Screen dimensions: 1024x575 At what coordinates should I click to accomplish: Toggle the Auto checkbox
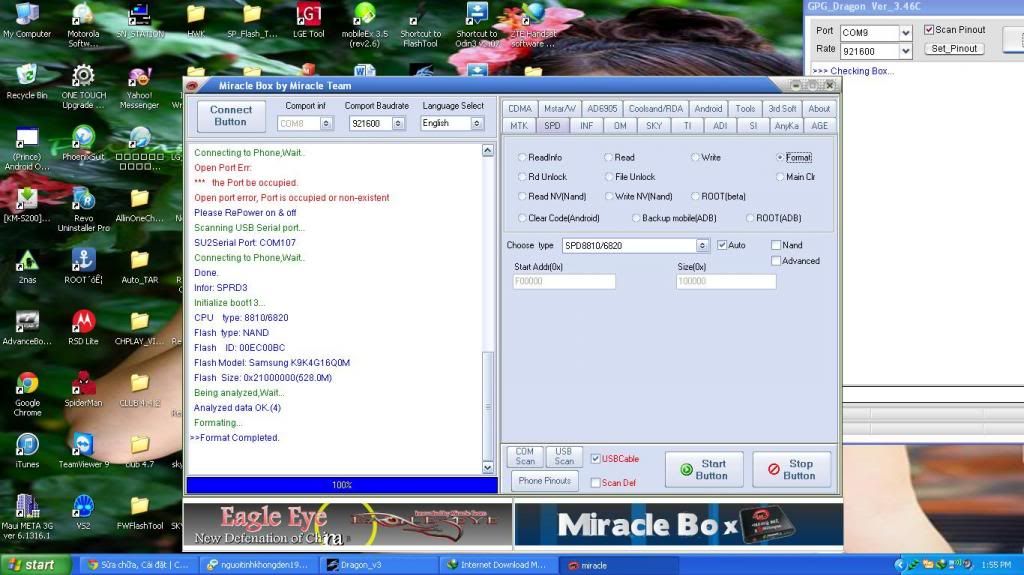click(x=722, y=245)
